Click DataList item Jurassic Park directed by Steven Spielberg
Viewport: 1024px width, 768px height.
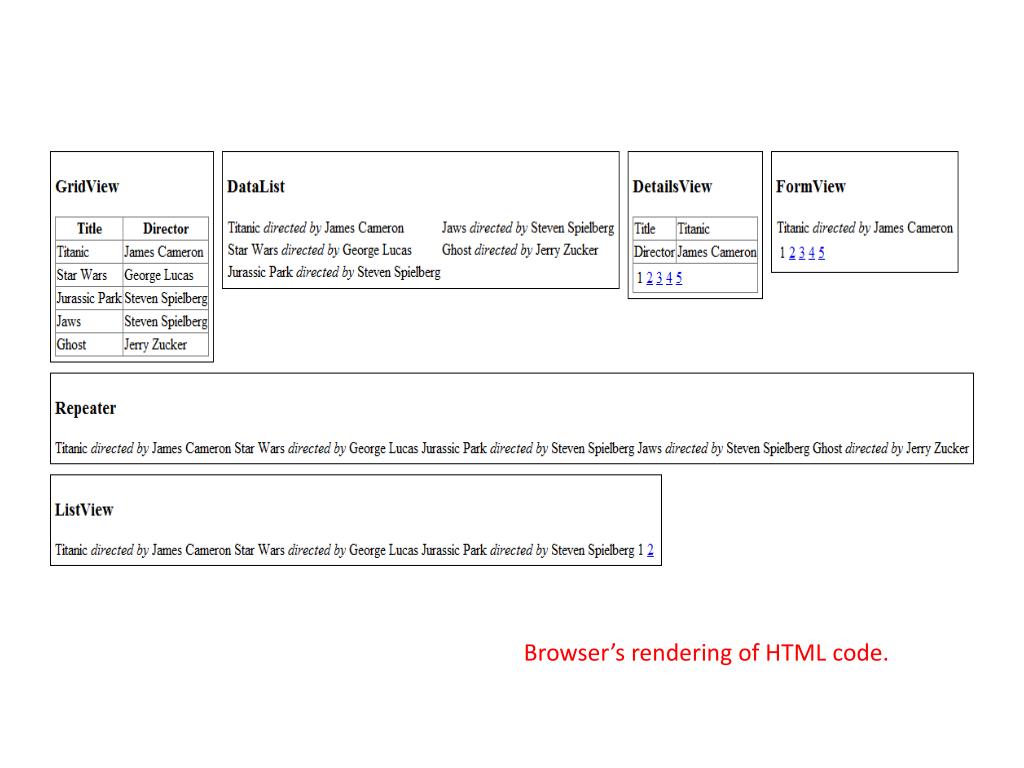click(334, 272)
